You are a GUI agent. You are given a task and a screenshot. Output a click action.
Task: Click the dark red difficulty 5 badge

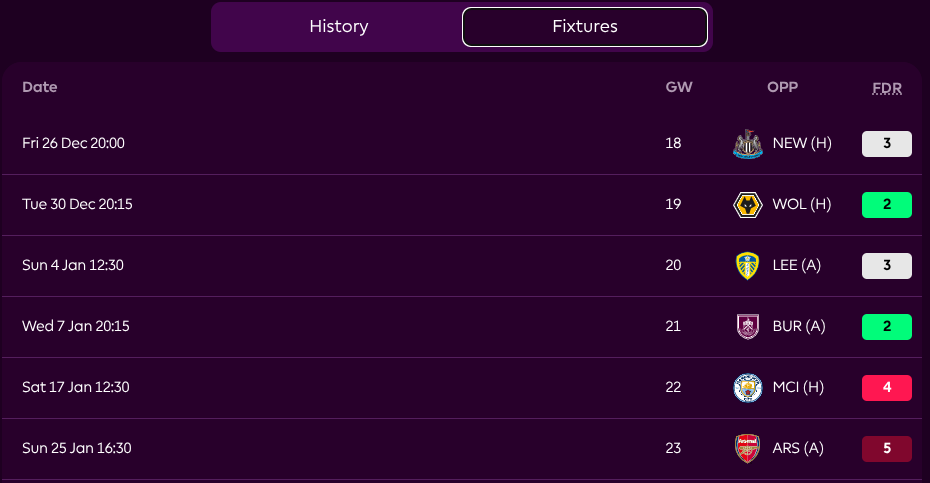pyautogui.click(x=886, y=449)
